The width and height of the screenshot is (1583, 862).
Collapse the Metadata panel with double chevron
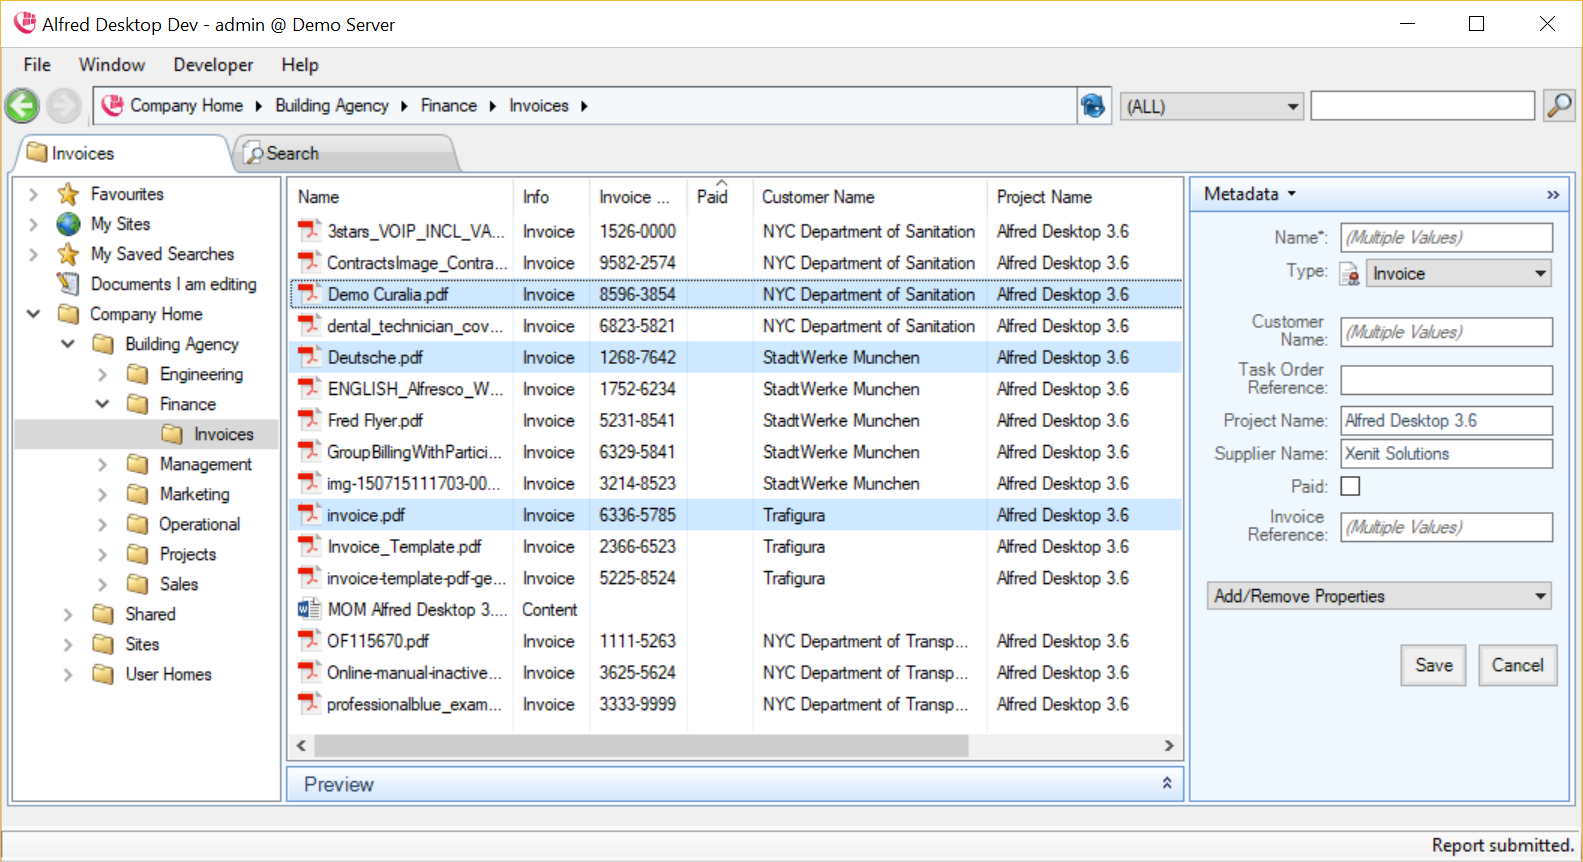pos(1552,194)
